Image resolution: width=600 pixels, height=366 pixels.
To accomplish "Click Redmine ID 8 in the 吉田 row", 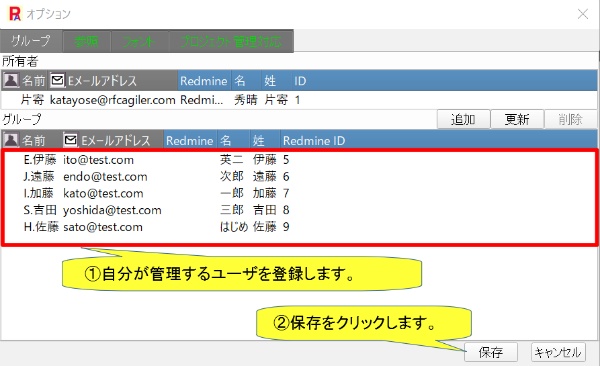I will [286, 210].
